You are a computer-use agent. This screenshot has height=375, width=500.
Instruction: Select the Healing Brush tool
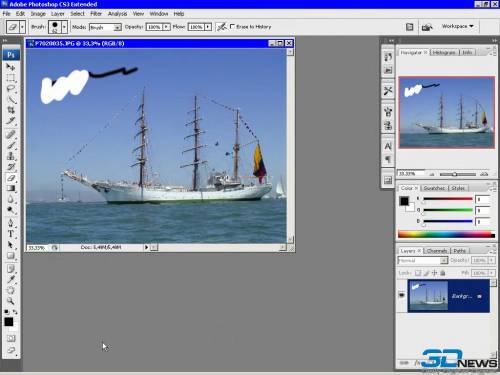point(11,135)
